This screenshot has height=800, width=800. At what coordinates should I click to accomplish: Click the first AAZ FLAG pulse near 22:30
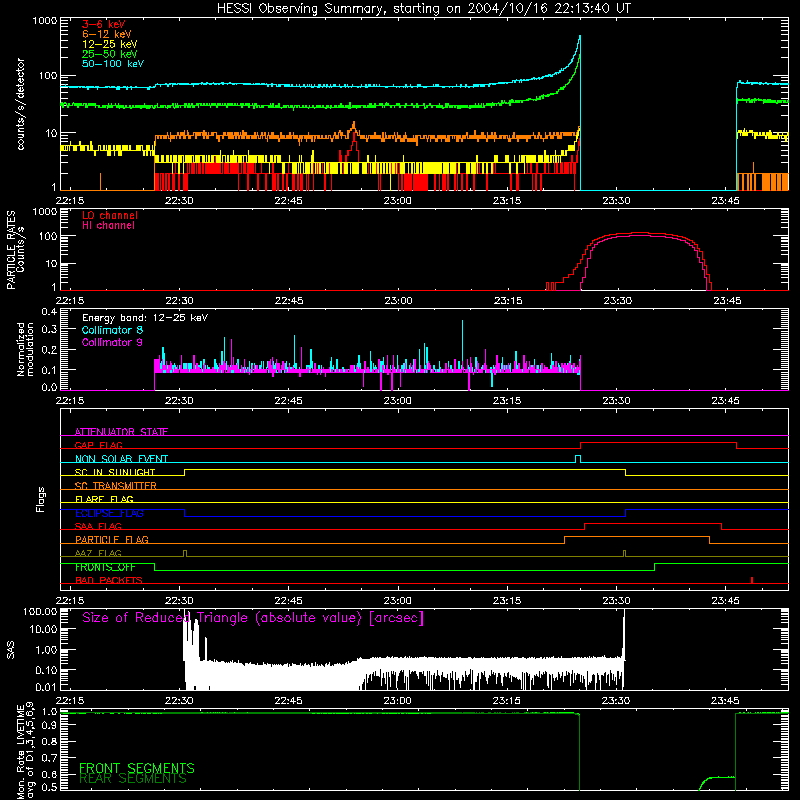click(185, 553)
